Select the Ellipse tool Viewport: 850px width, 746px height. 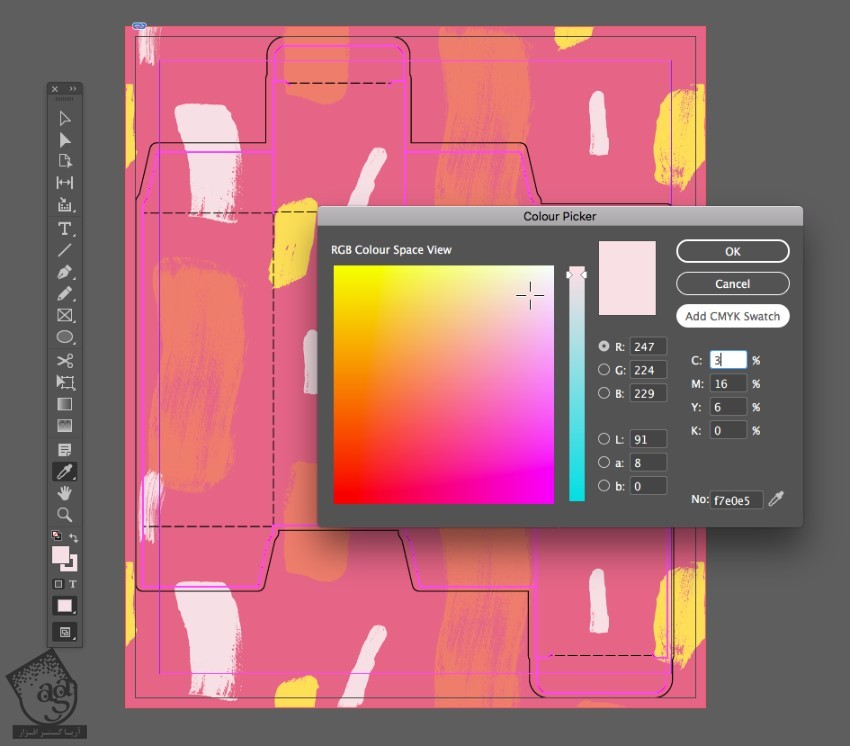65,337
